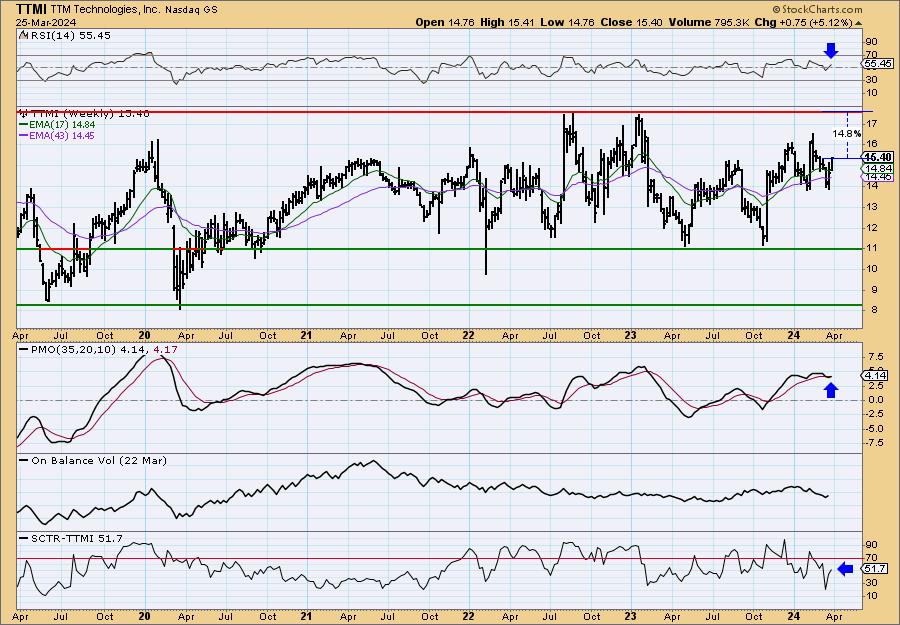Click the SCTR-TTMI 51.7 indicator label
The image size is (900, 625).
pyautogui.click(x=76, y=538)
